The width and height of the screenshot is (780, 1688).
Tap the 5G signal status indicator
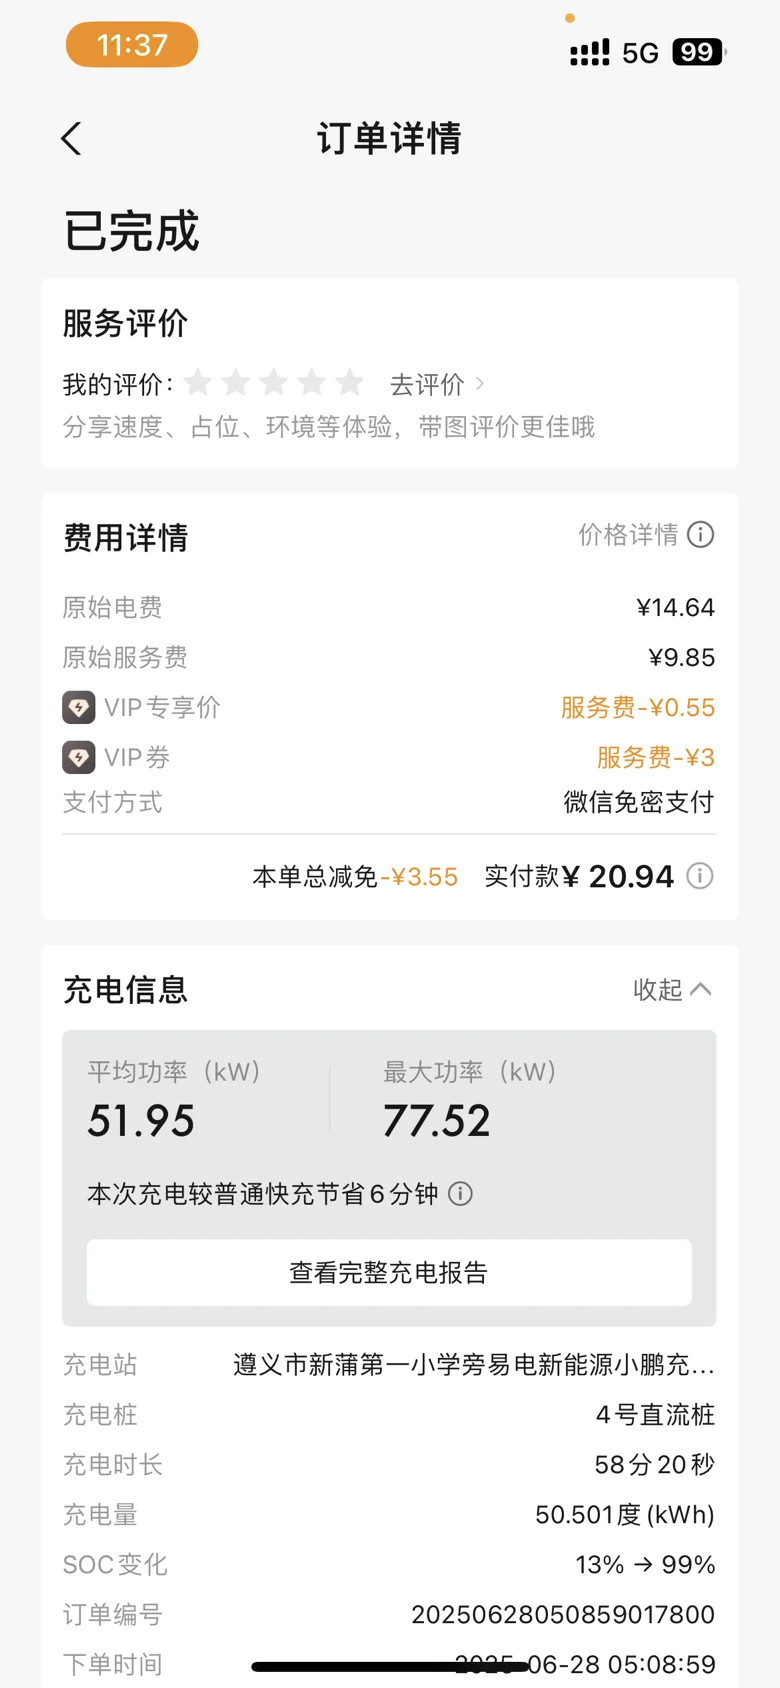point(640,53)
